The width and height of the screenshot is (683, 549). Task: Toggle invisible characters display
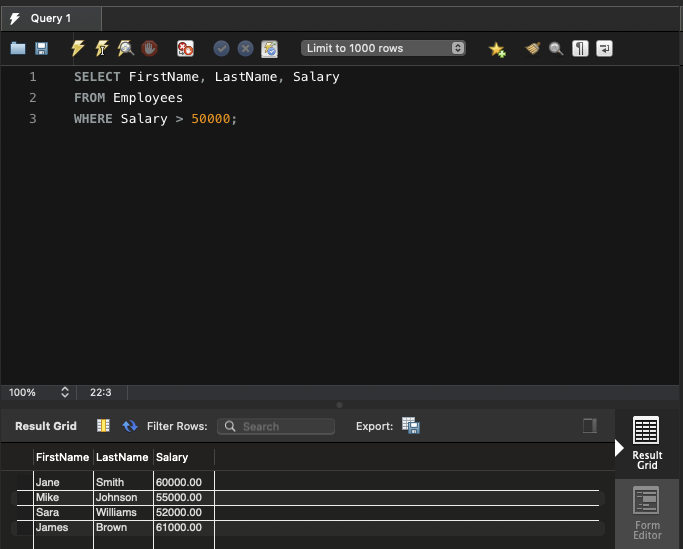click(x=580, y=48)
